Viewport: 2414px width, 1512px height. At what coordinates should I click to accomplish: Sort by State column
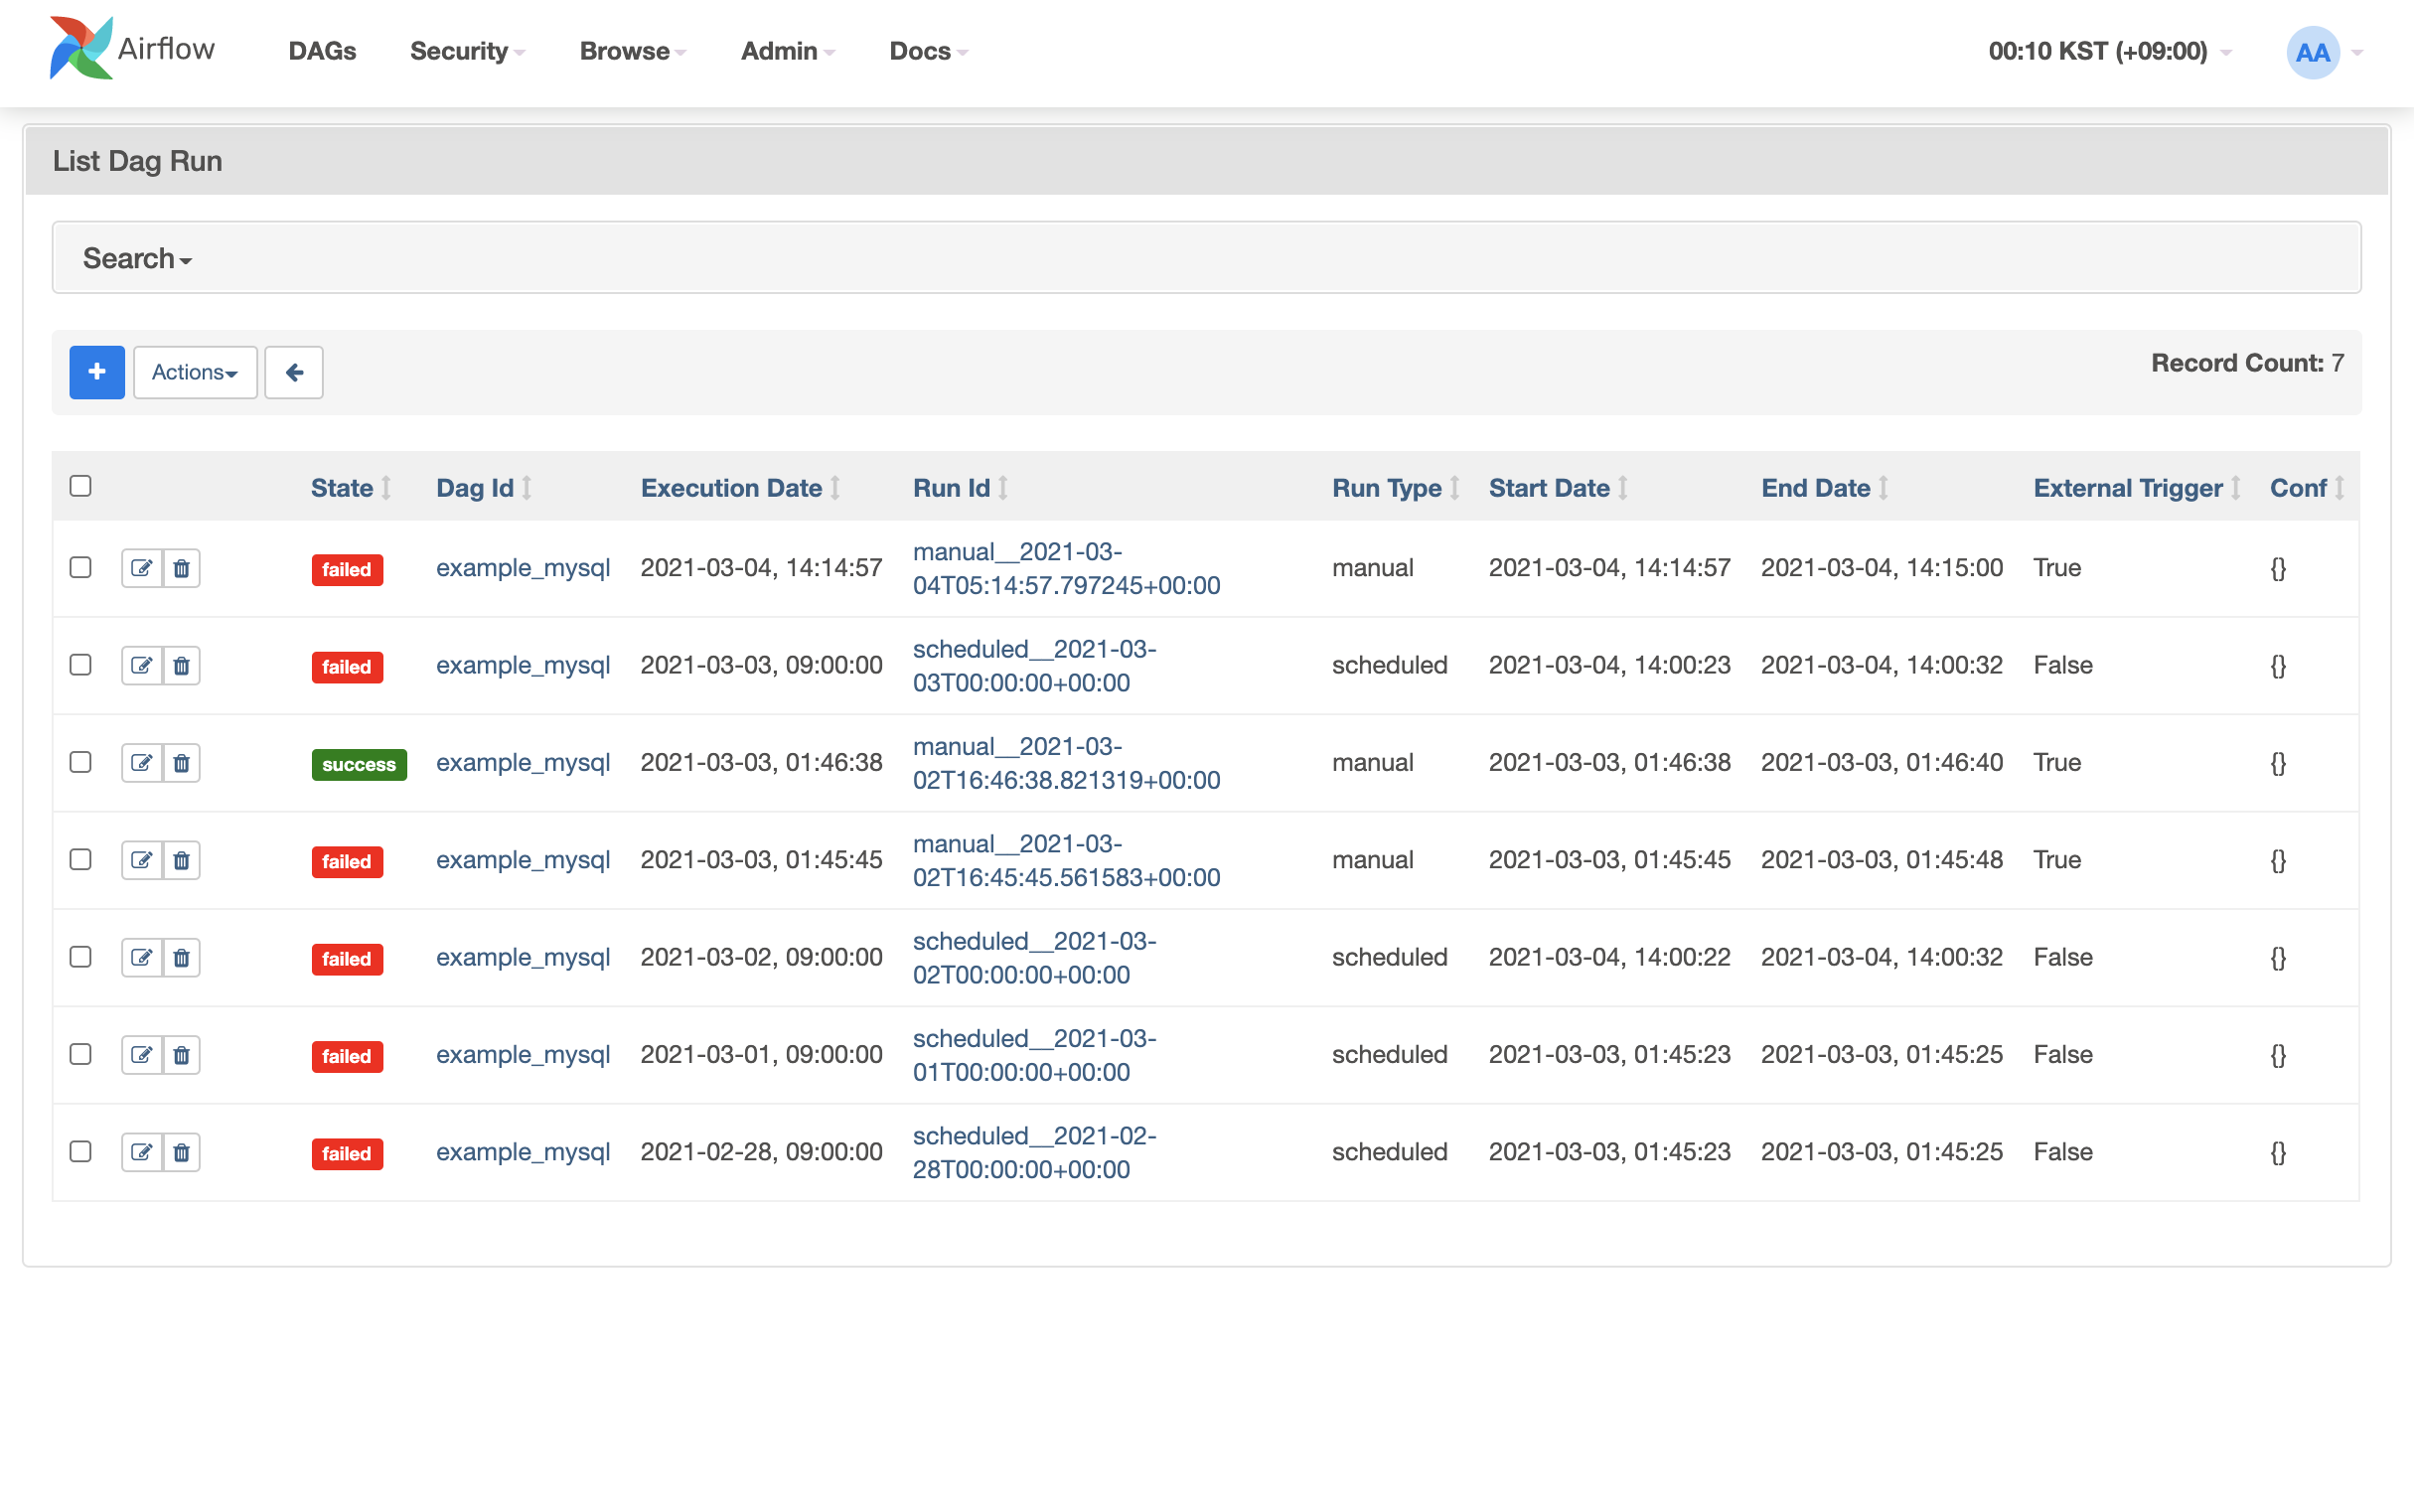350,488
